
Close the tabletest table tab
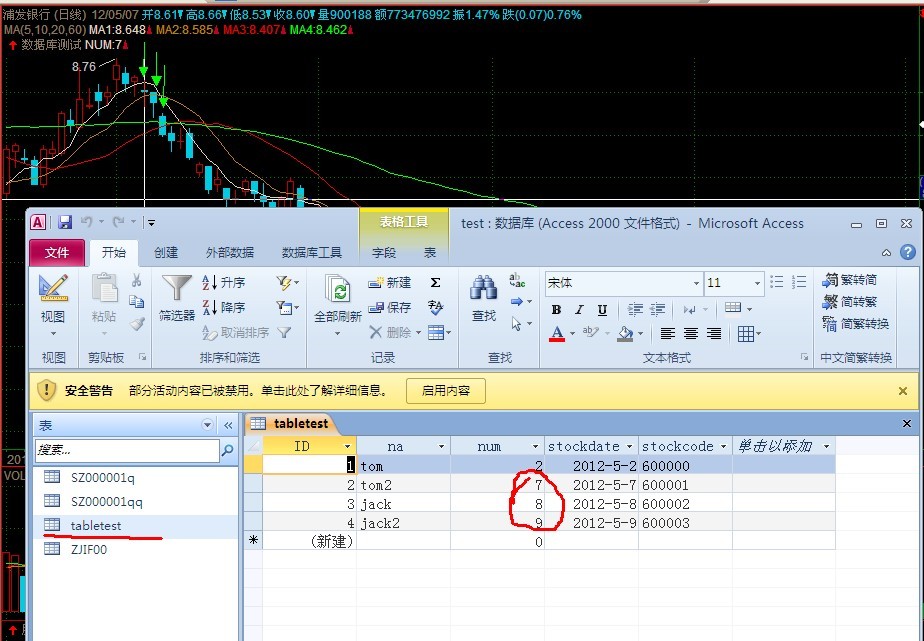pos(907,424)
